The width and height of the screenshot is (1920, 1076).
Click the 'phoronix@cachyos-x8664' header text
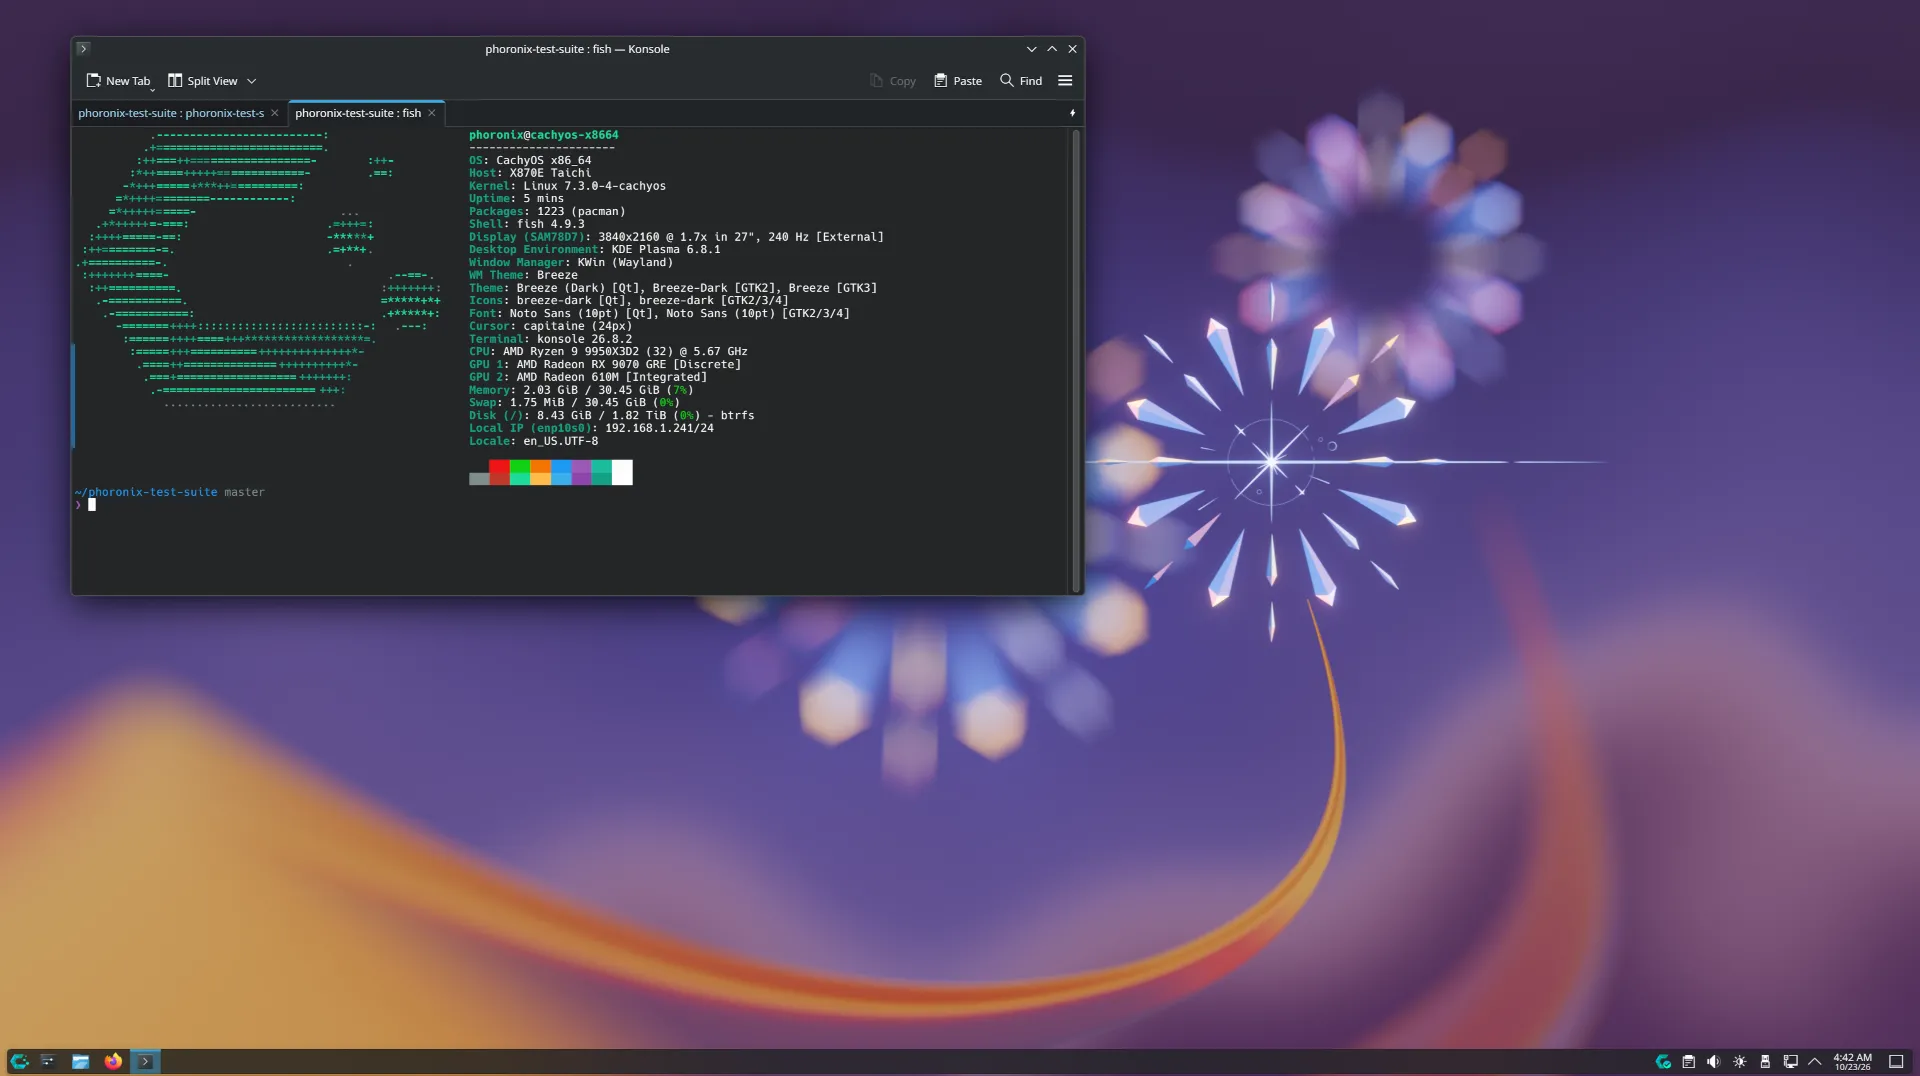coord(544,135)
